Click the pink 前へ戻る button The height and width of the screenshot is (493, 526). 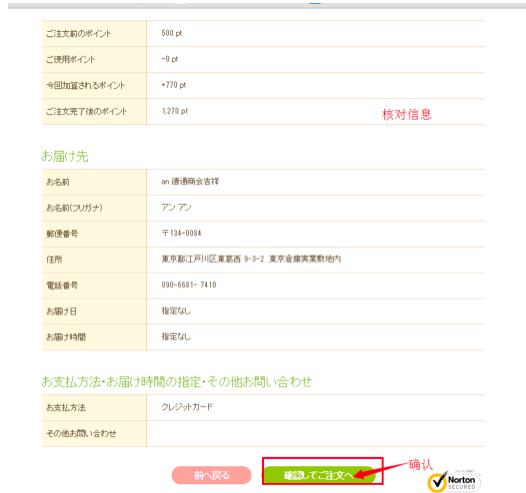point(211,475)
